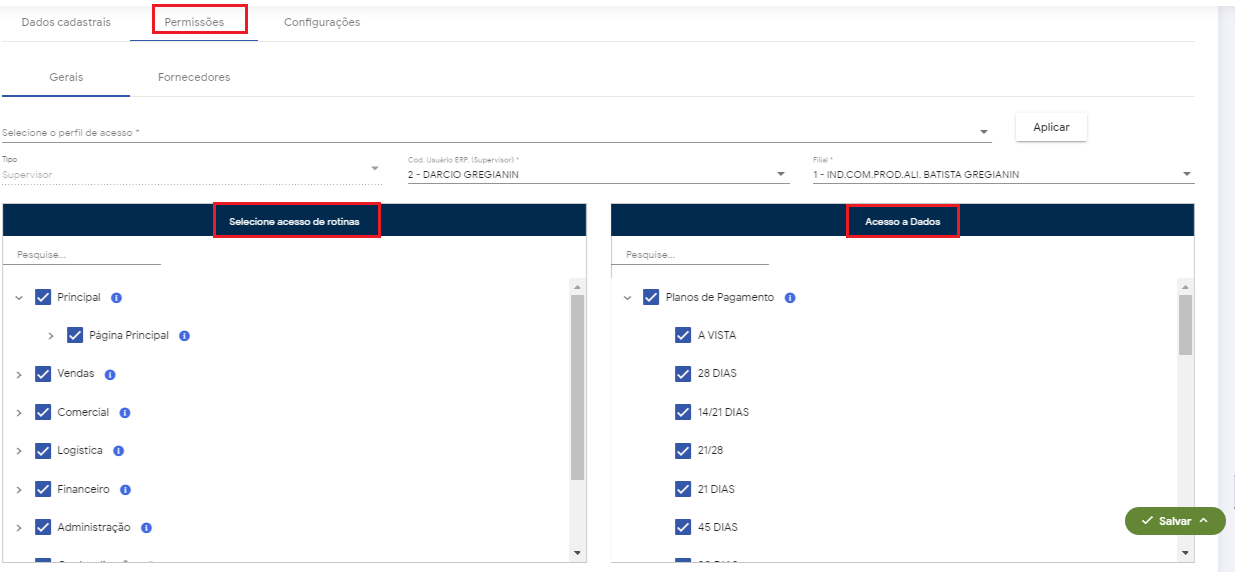
Task: Expand the Comercial tree node
Action: click(x=19, y=413)
